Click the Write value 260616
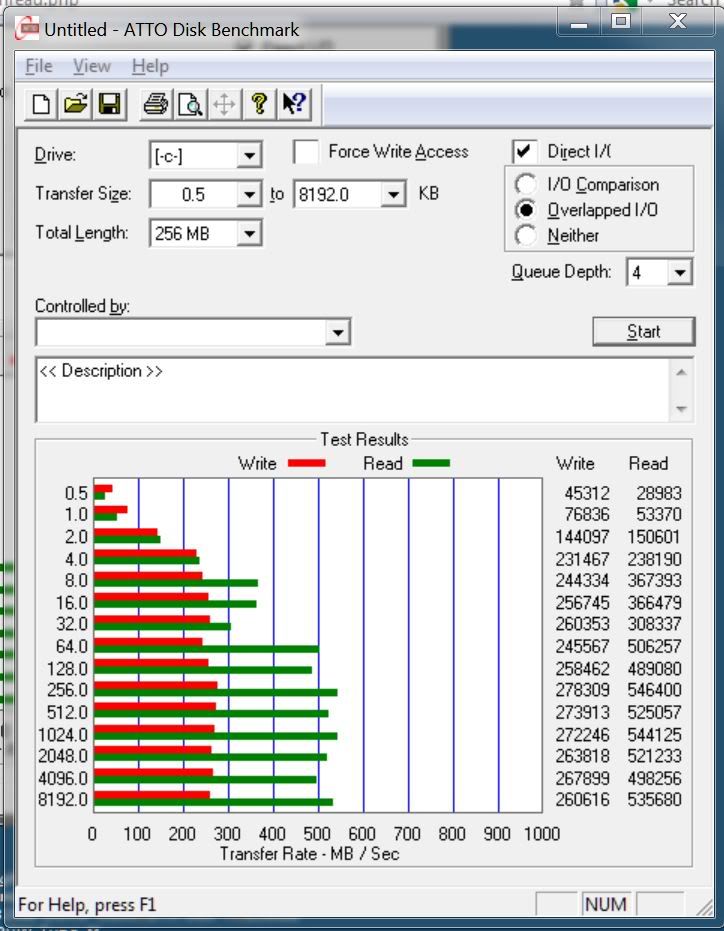Image resolution: width=724 pixels, height=931 pixels. pos(583,799)
